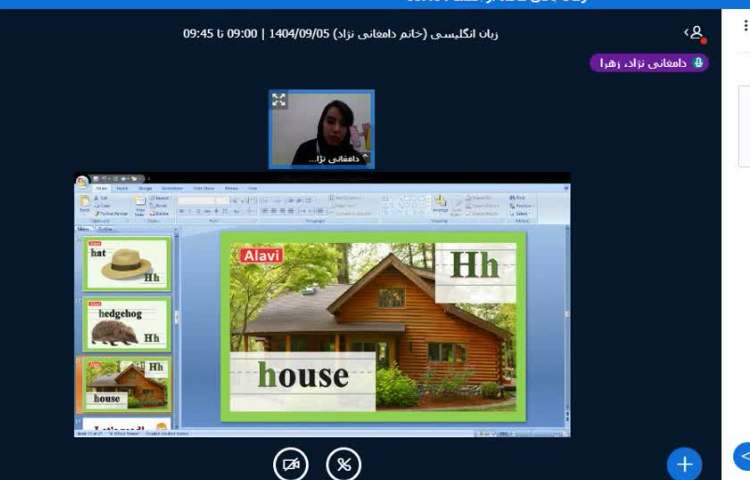Viewport: 750px width, 480px height.
Task: Open the PowerPoint Office button
Action: 82,181
